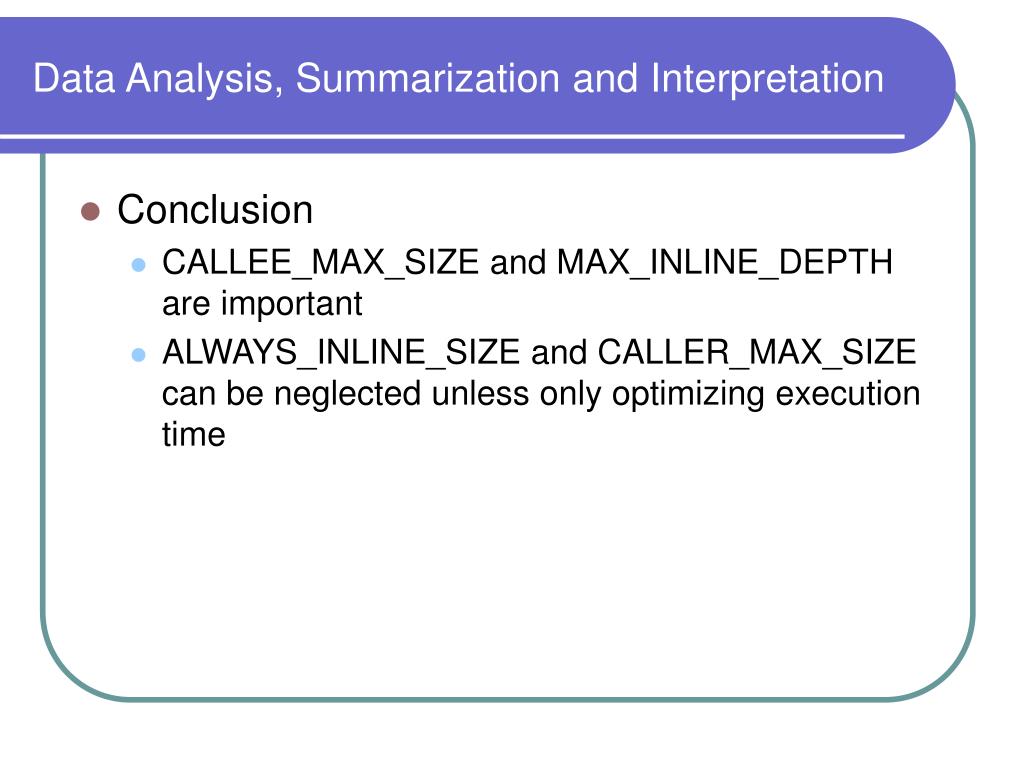Click the word MAX_INLINE_DEPTH

coord(724,263)
